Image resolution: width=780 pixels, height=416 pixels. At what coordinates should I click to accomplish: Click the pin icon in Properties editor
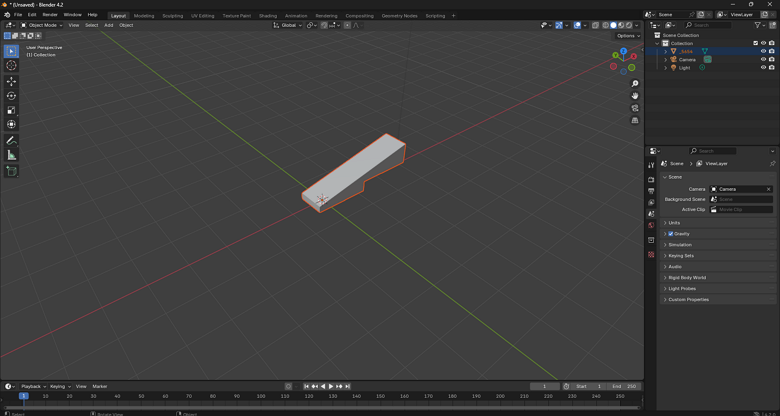click(772, 164)
